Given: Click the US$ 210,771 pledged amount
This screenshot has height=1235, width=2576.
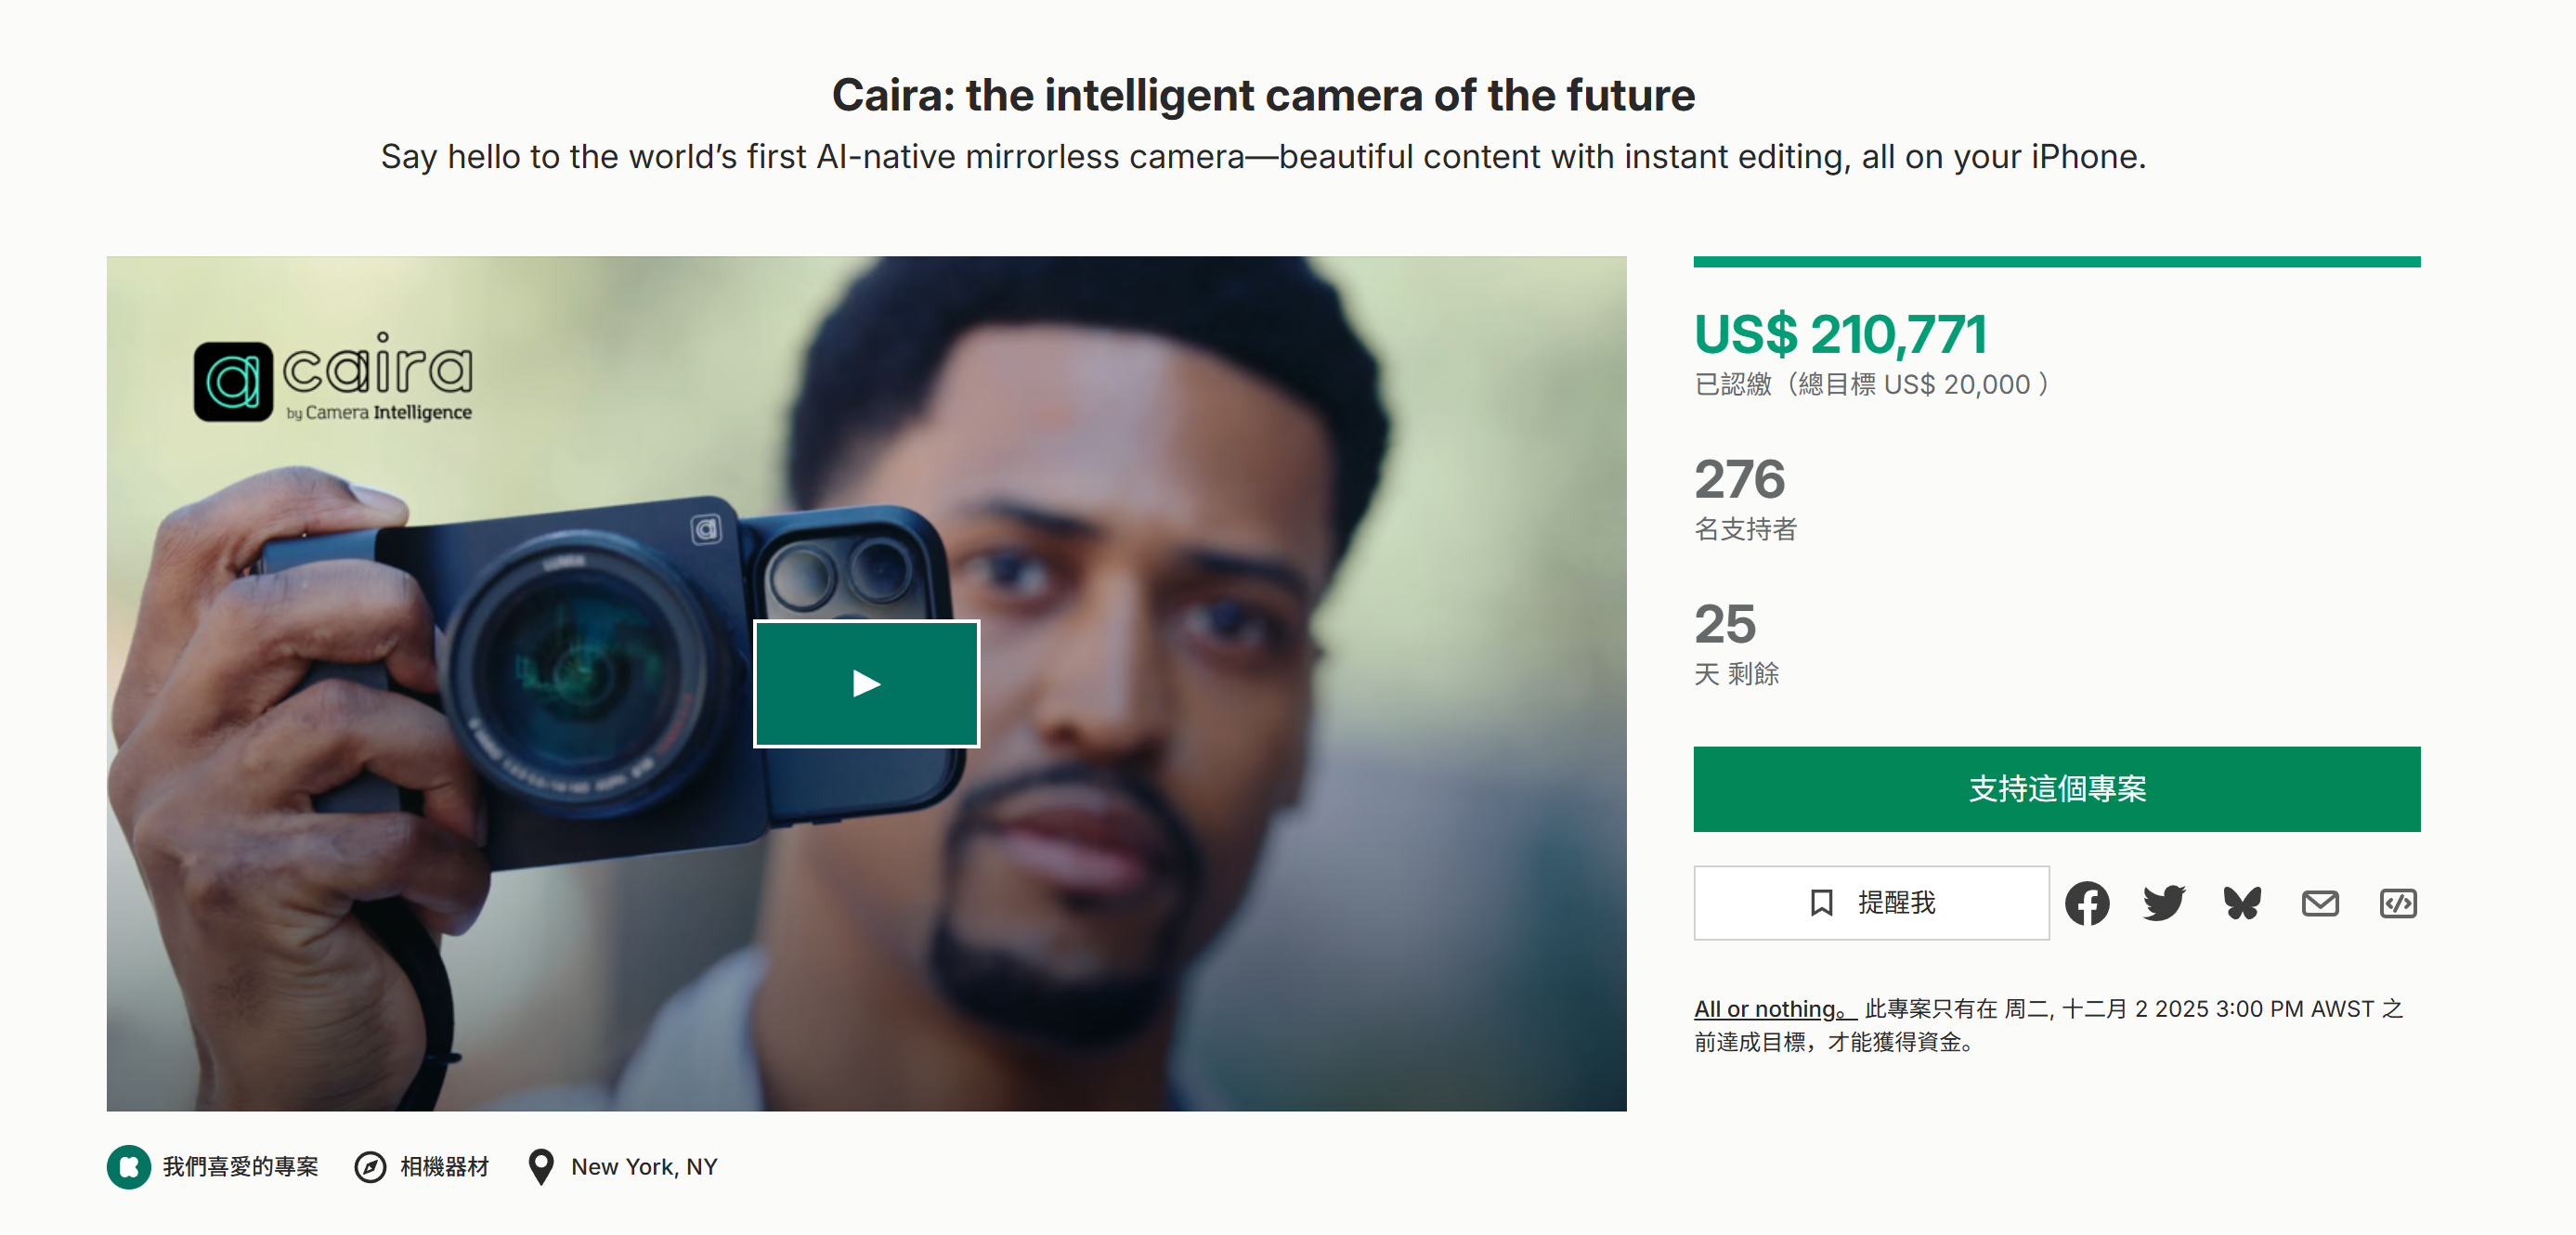Looking at the screenshot, I should [x=1840, y=334].
